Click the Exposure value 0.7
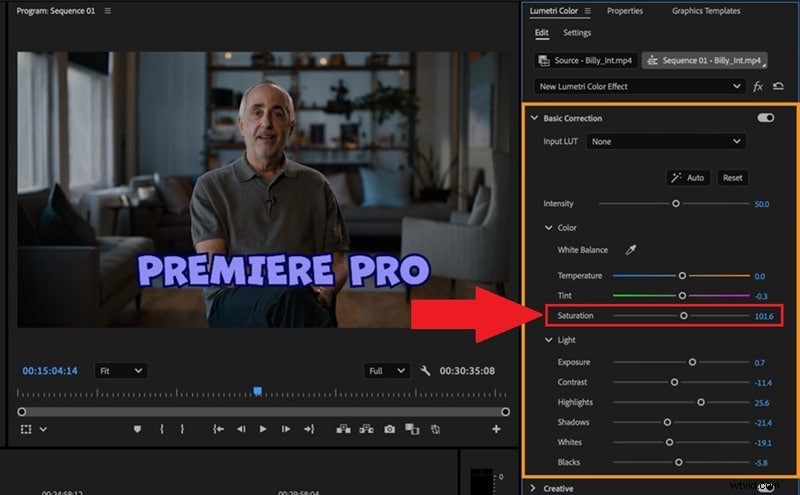Image resolution: width=800 pixels, height=495 pixels. coord(760,363)
